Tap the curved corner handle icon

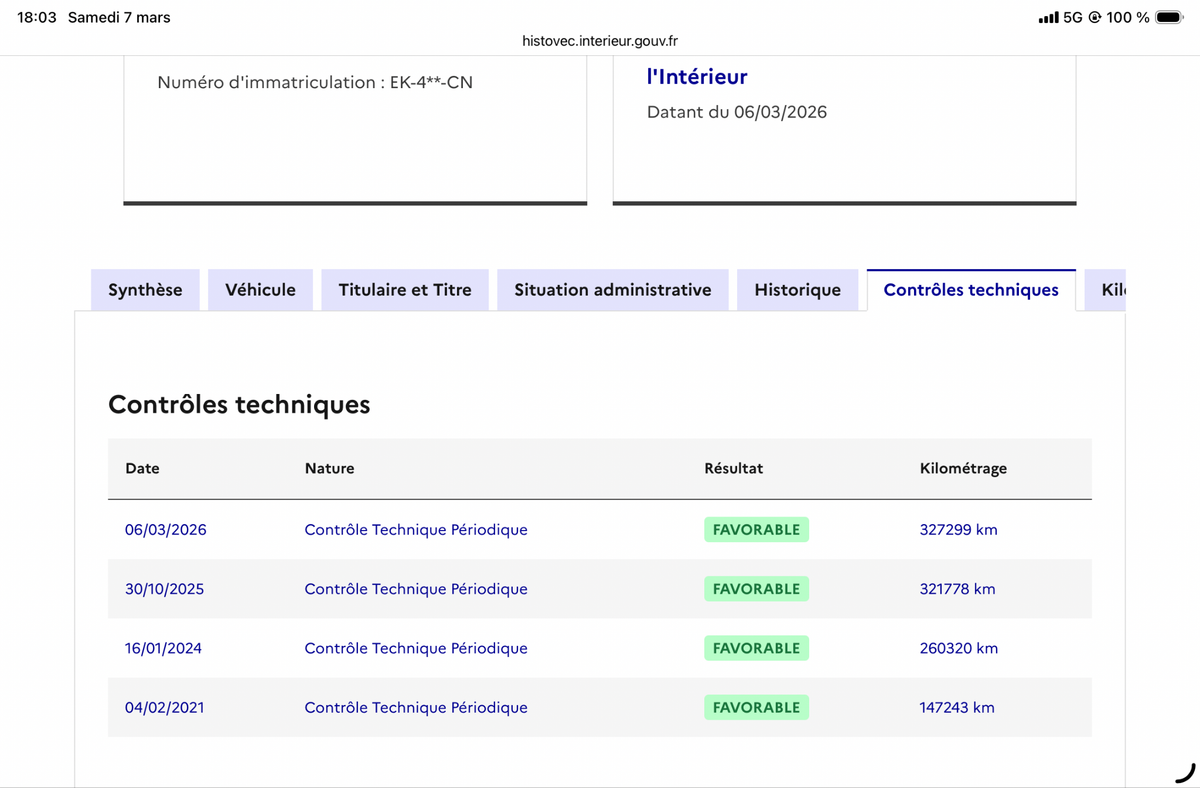point(1184,772)
